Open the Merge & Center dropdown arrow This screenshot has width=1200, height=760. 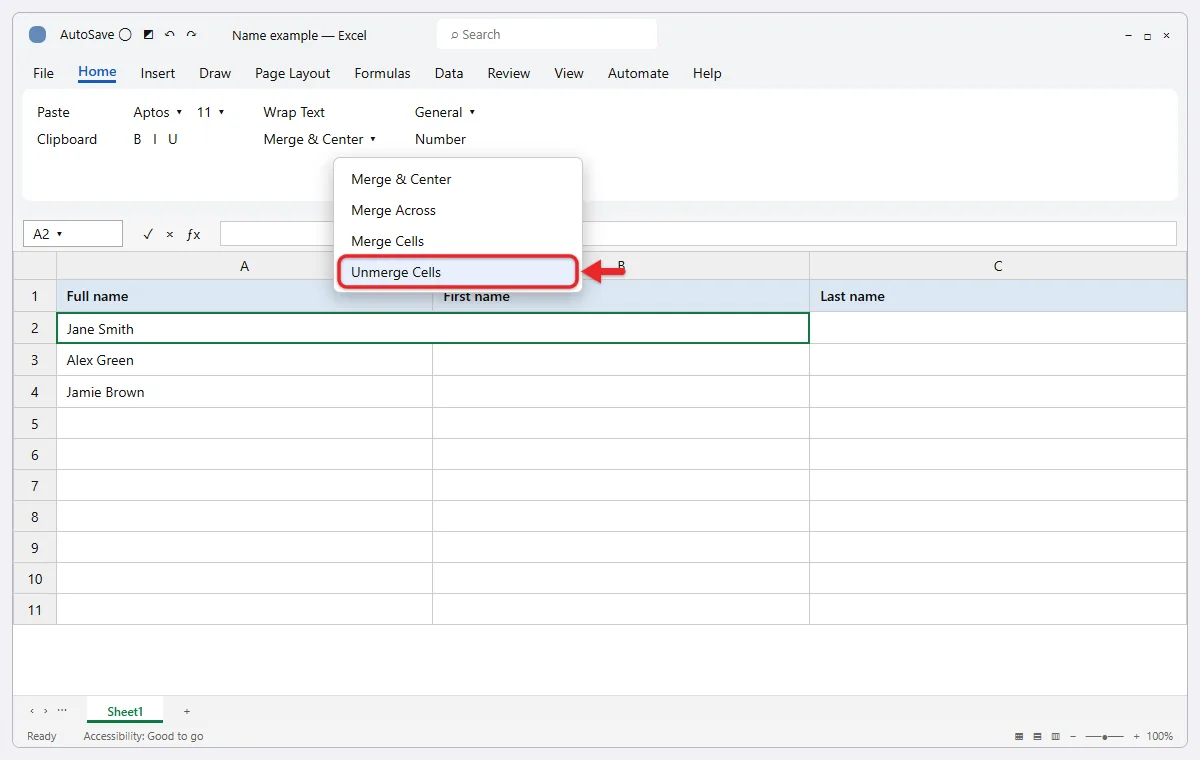[373, 139]
